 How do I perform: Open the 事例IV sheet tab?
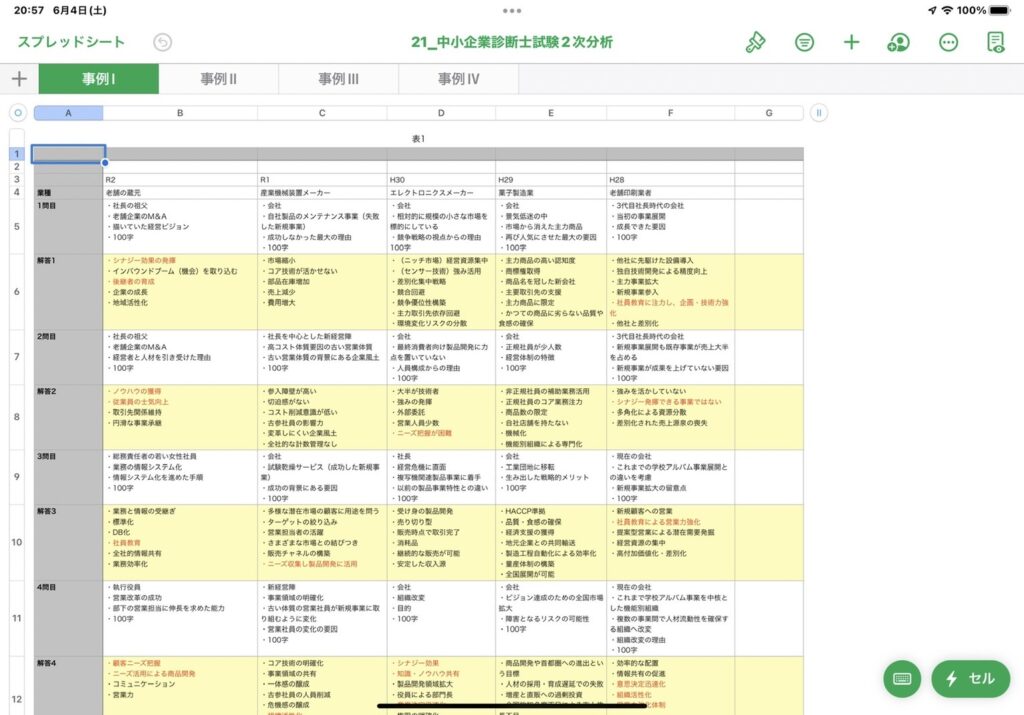click(x=458, y=79)
